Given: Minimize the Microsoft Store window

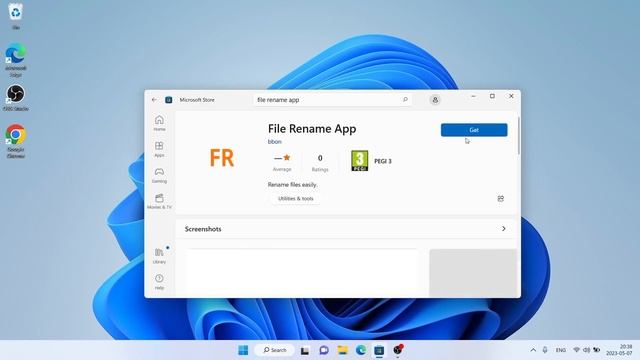Looking at the screenshot, I should click(x=473, y=96).
